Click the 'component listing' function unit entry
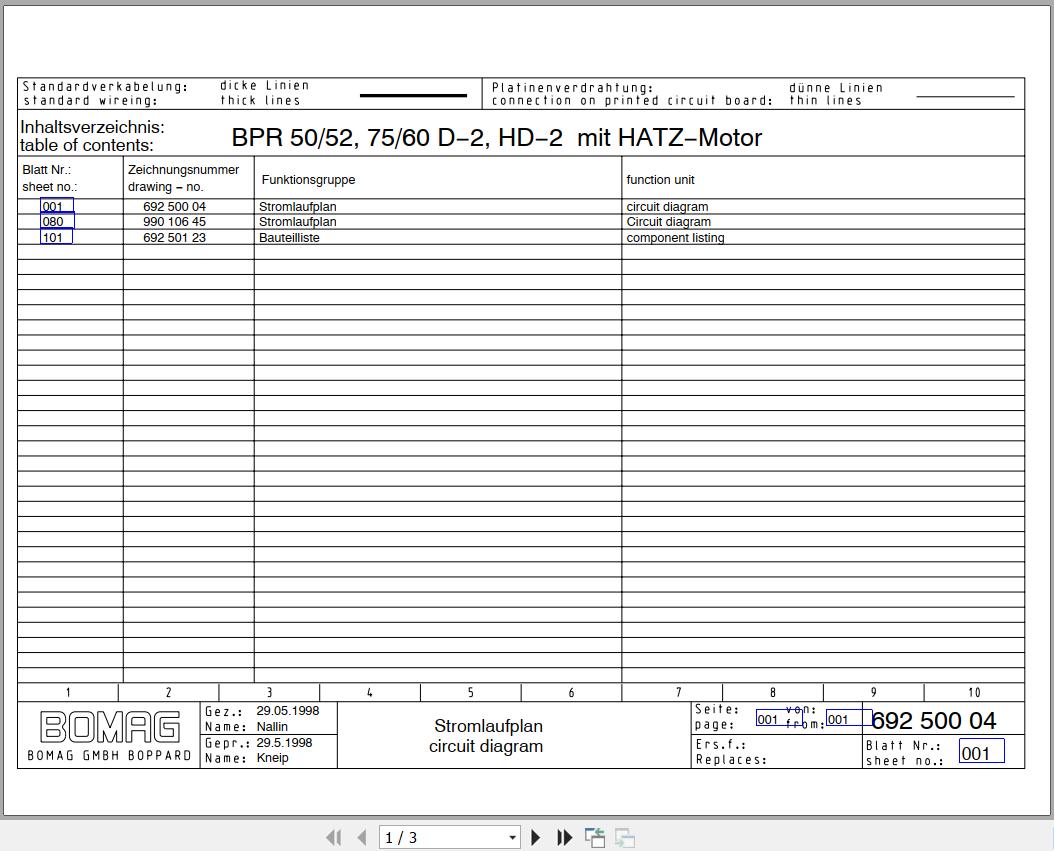Viewport: 1054px width, 851px height. (675, 238)
